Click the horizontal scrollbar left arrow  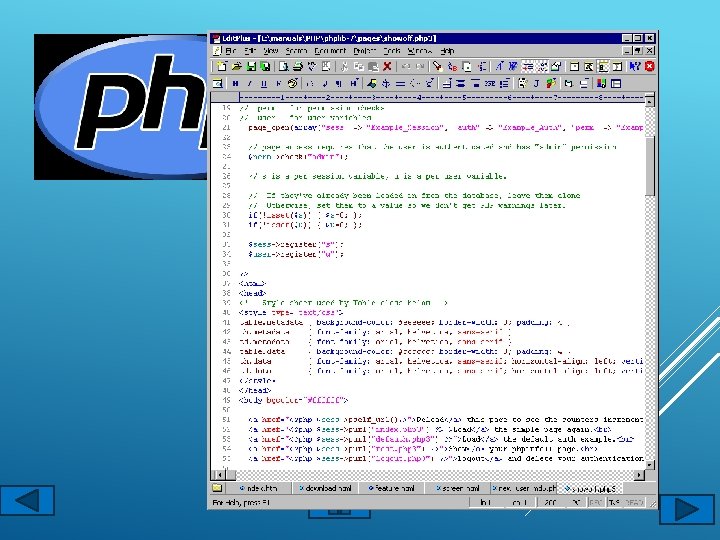click(219, 475)
